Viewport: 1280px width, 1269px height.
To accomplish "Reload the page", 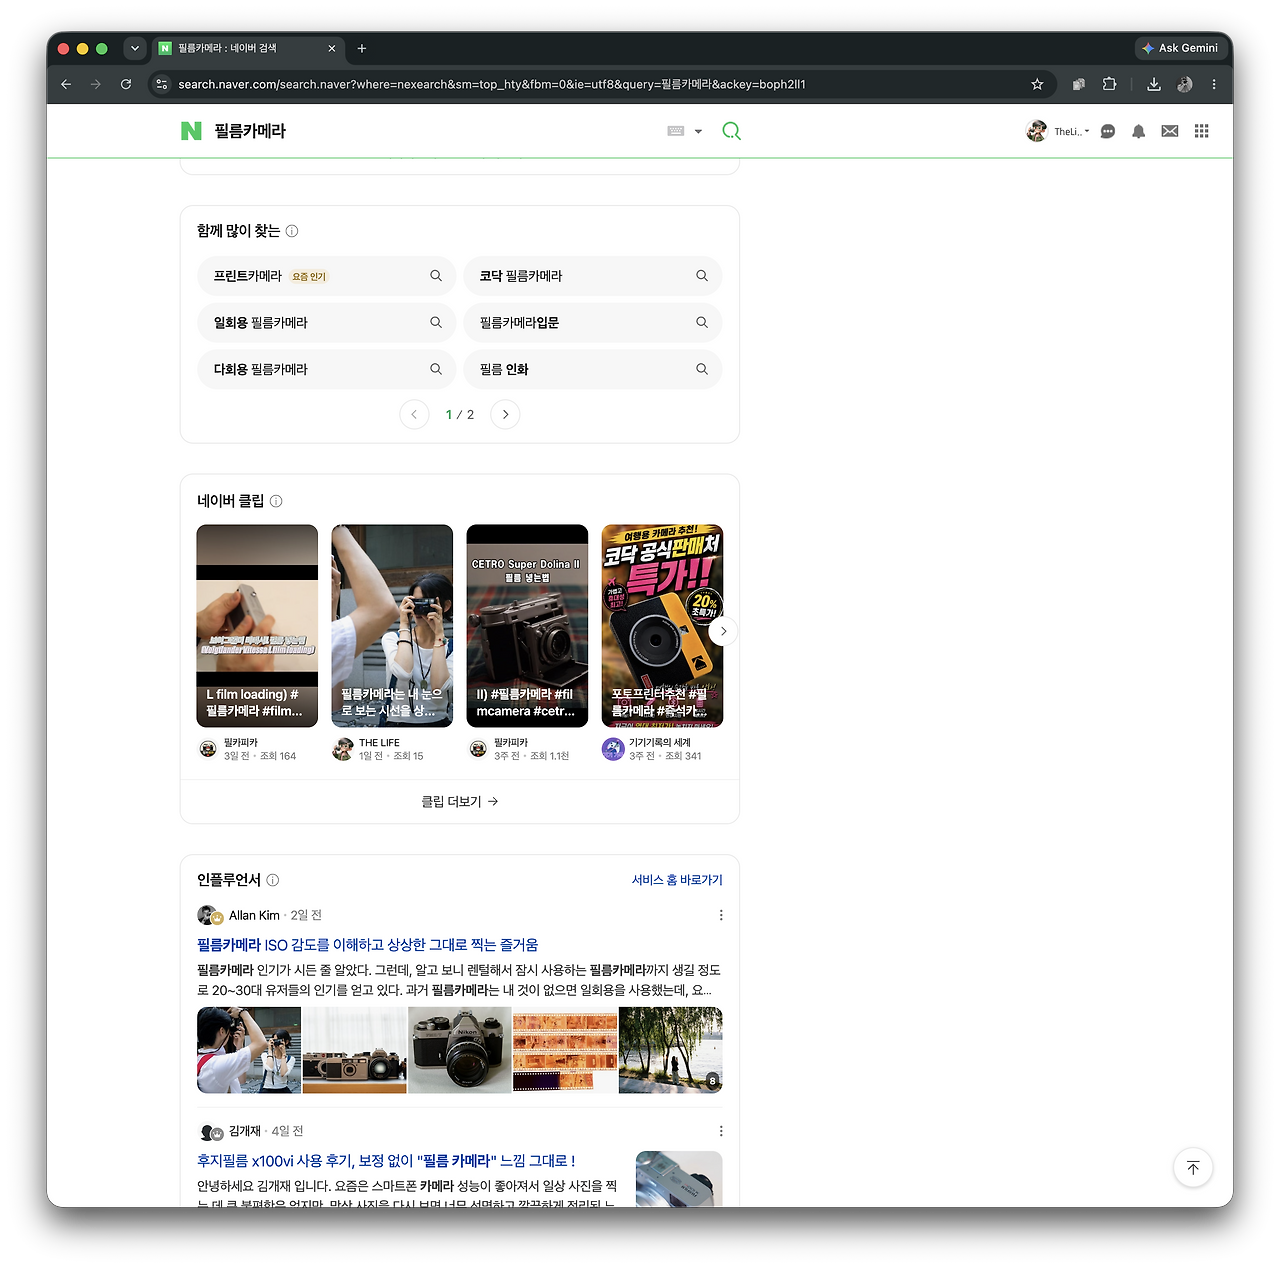I will click(126, 84).
